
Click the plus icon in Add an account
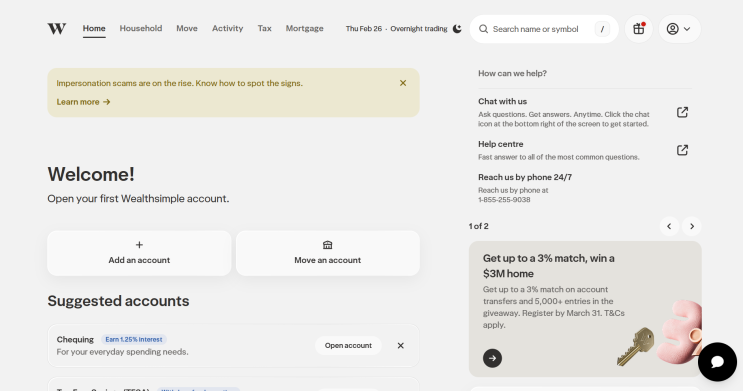point(139,245)
